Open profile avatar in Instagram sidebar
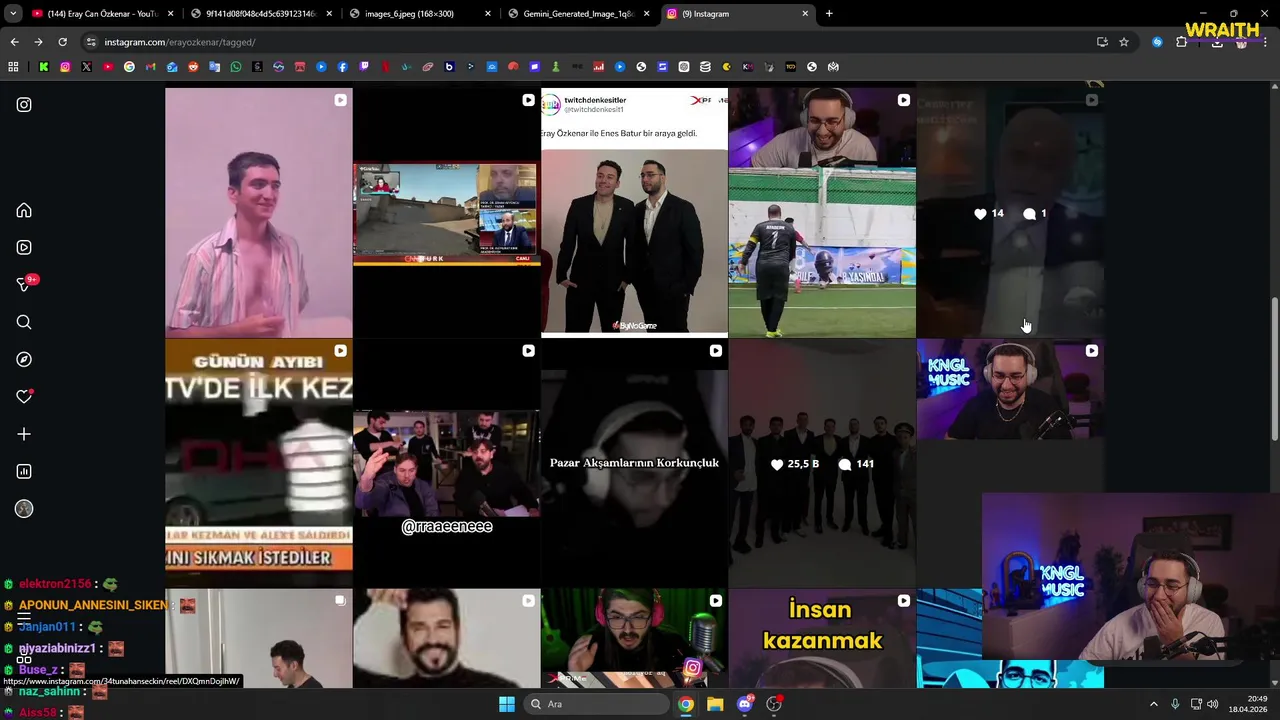The image size is (1280, 720). click(24, 509)
